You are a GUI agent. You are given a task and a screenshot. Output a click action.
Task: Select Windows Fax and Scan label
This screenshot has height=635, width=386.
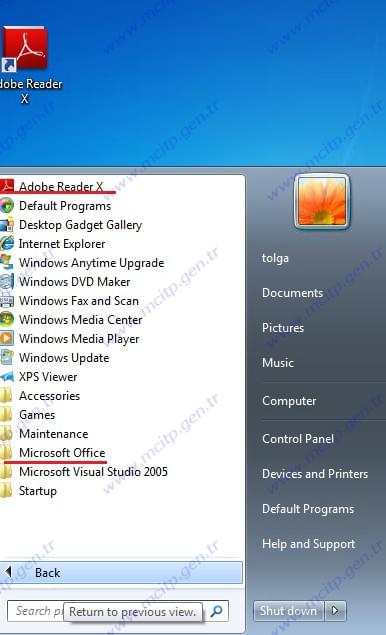coord(79,301)
